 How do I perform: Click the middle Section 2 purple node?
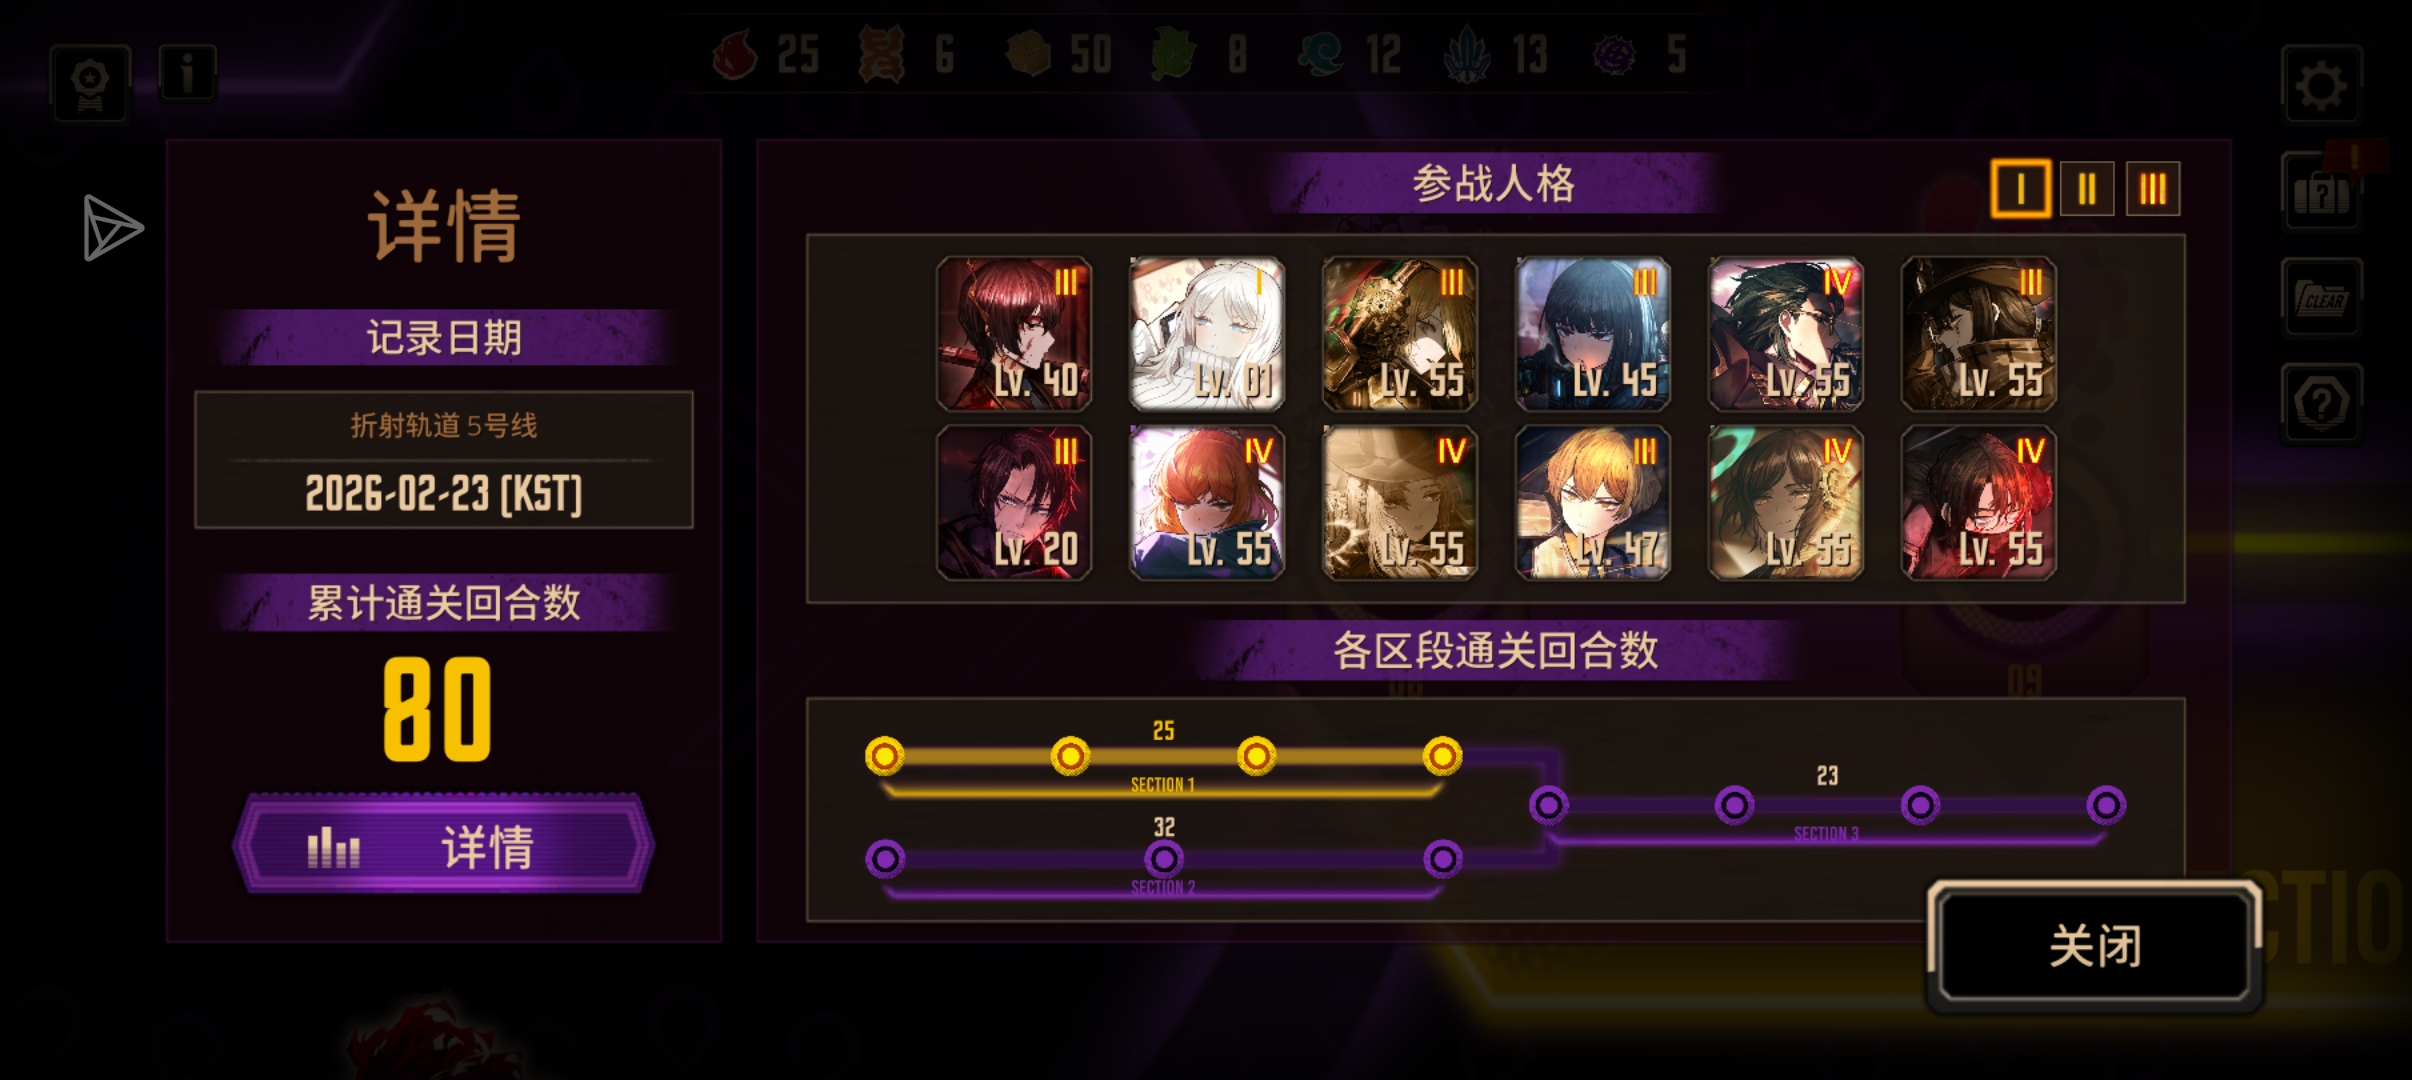coord(1163,858)
